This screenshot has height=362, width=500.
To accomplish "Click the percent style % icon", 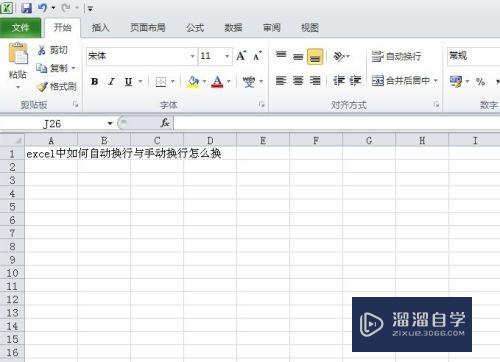I will [x=480, y=81].
